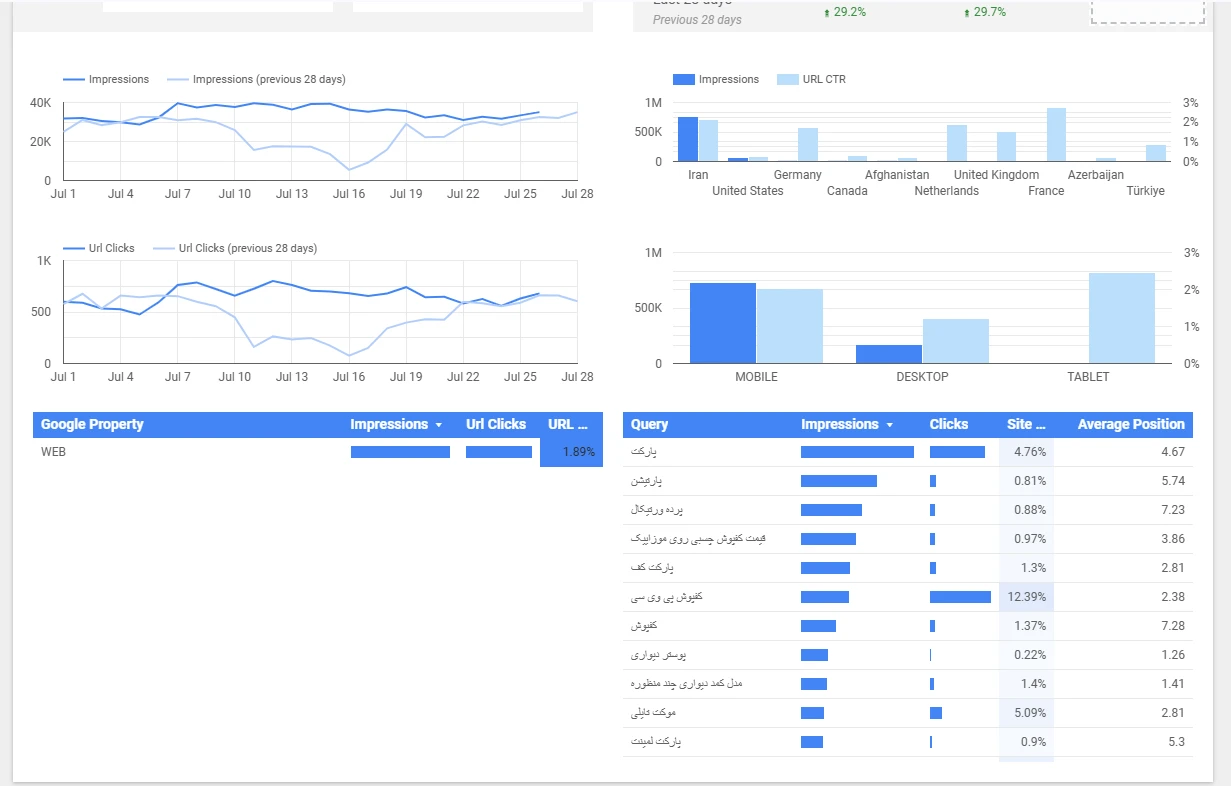Image resolution: width=1231 pixels, height=786 pixels.
Task: Click the 7.28 average position value
Action: pos(1173,626)
